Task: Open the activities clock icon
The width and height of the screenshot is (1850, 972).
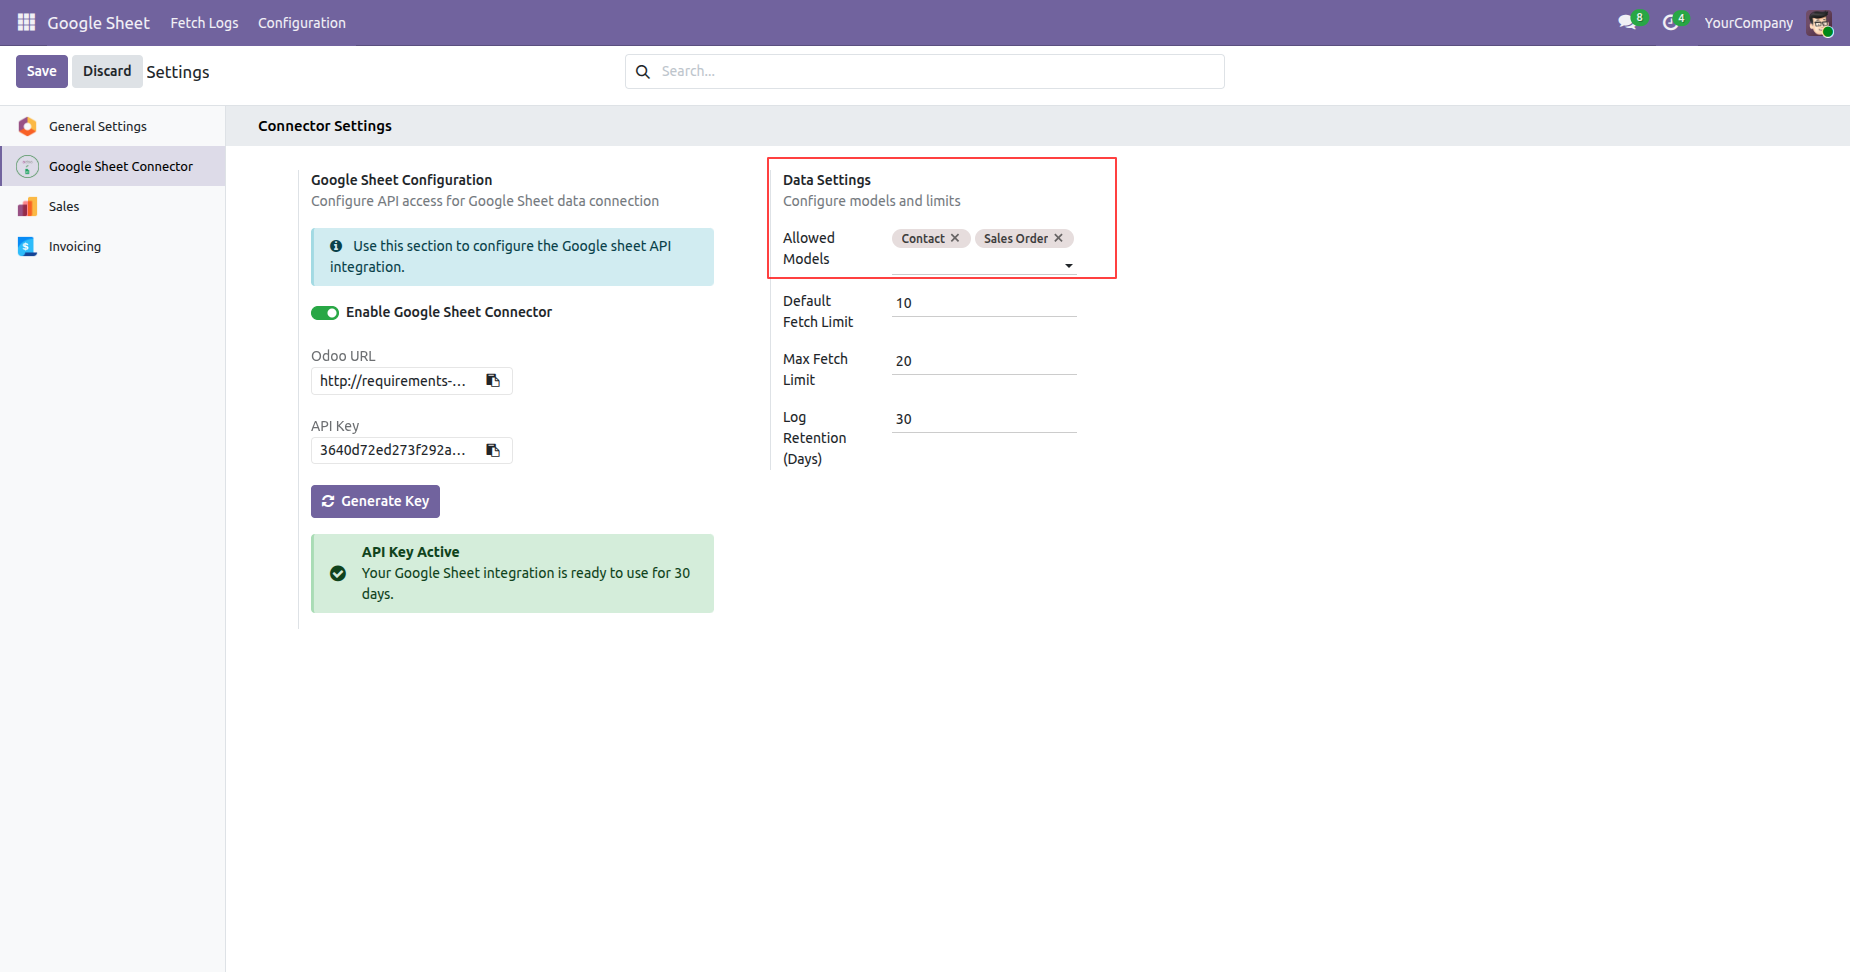Action: point(1670,22)
